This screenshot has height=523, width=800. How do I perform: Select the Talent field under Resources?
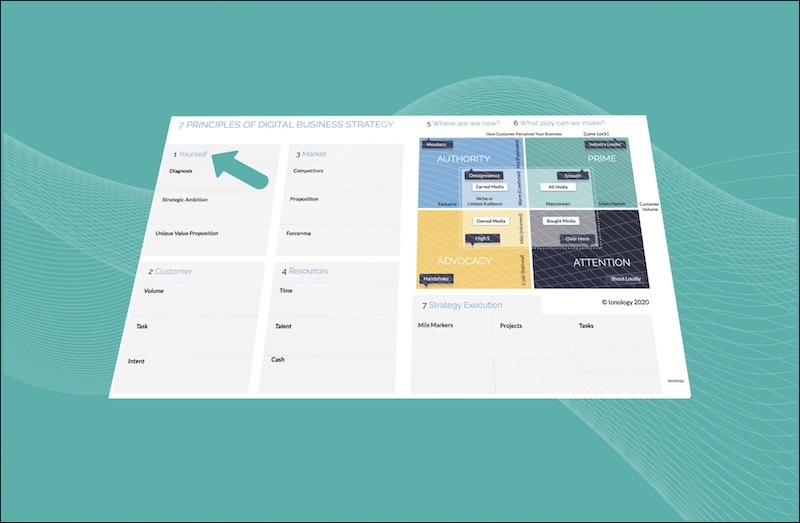pyautogui.click(x=283, y=326)
